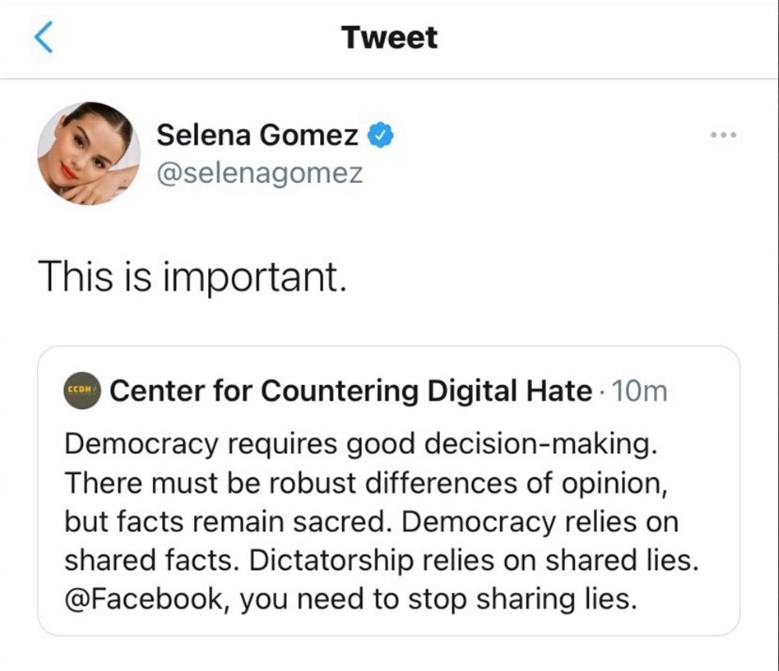Click the Tweet header title

pos(389,38)
